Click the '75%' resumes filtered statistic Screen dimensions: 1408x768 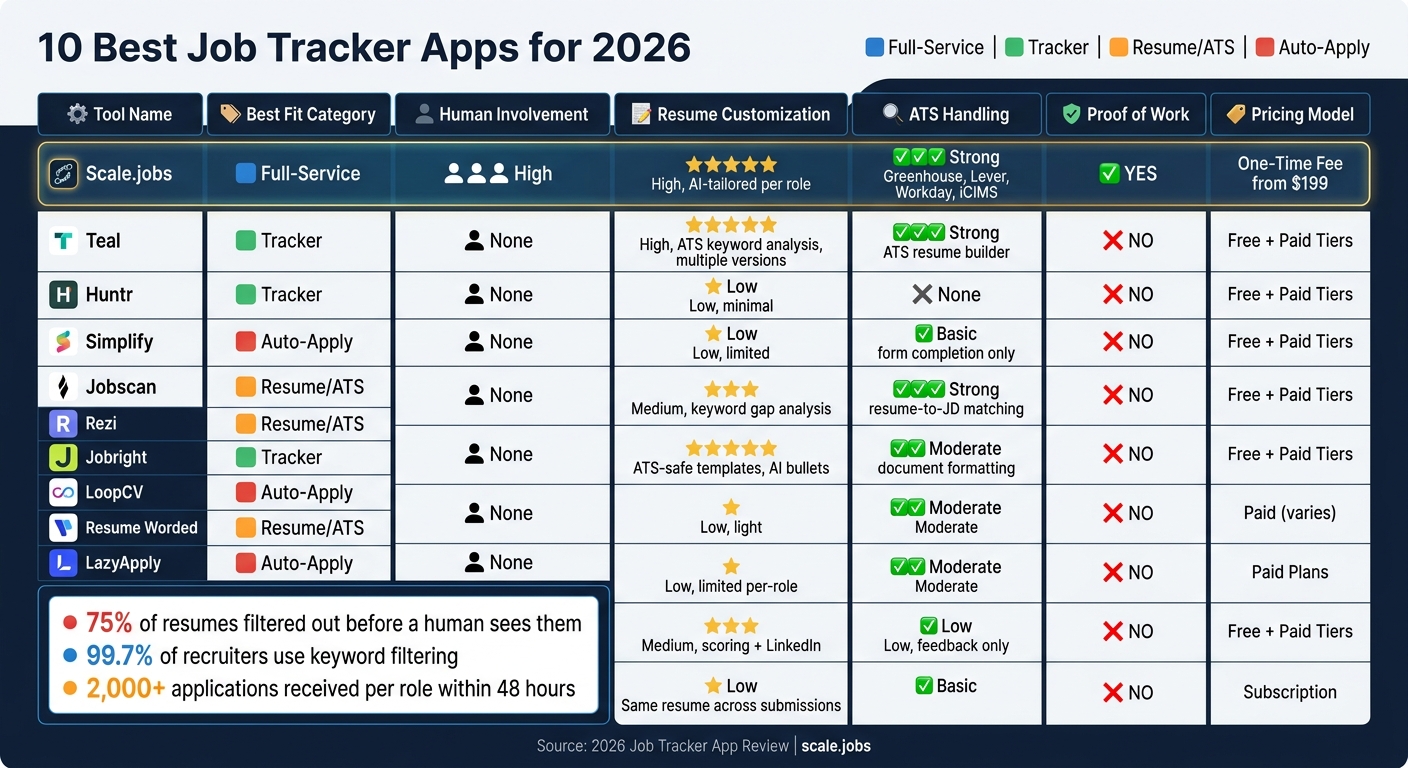tap(109, 623)
